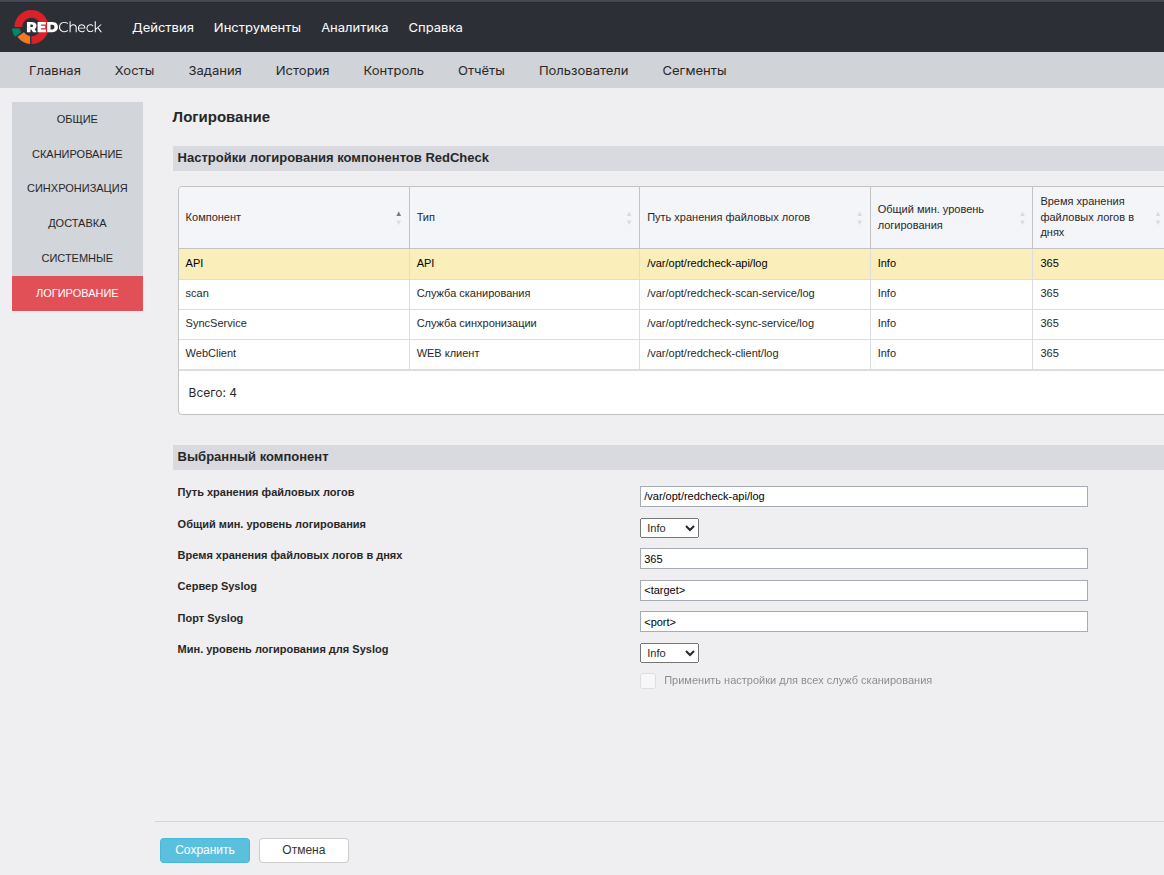Image resolution: width=1164 pixels, height=875 pixels.
Task: Select СИСТЕМНЫЕ settings section
Action: pyautogui.click(x=77, y=258)
